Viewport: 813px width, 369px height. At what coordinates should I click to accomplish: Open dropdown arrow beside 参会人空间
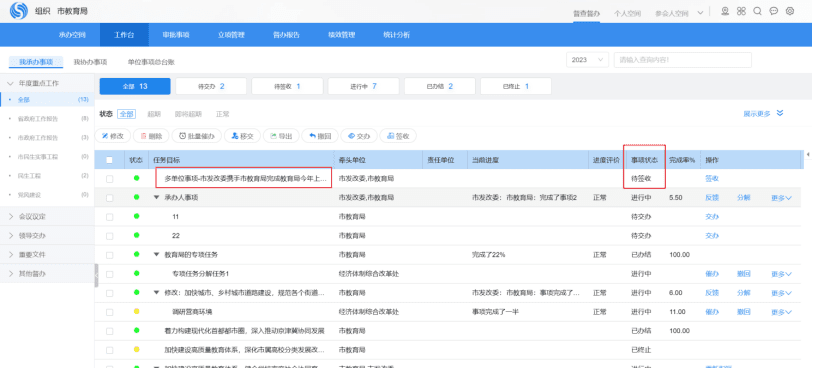pos(700,13)
